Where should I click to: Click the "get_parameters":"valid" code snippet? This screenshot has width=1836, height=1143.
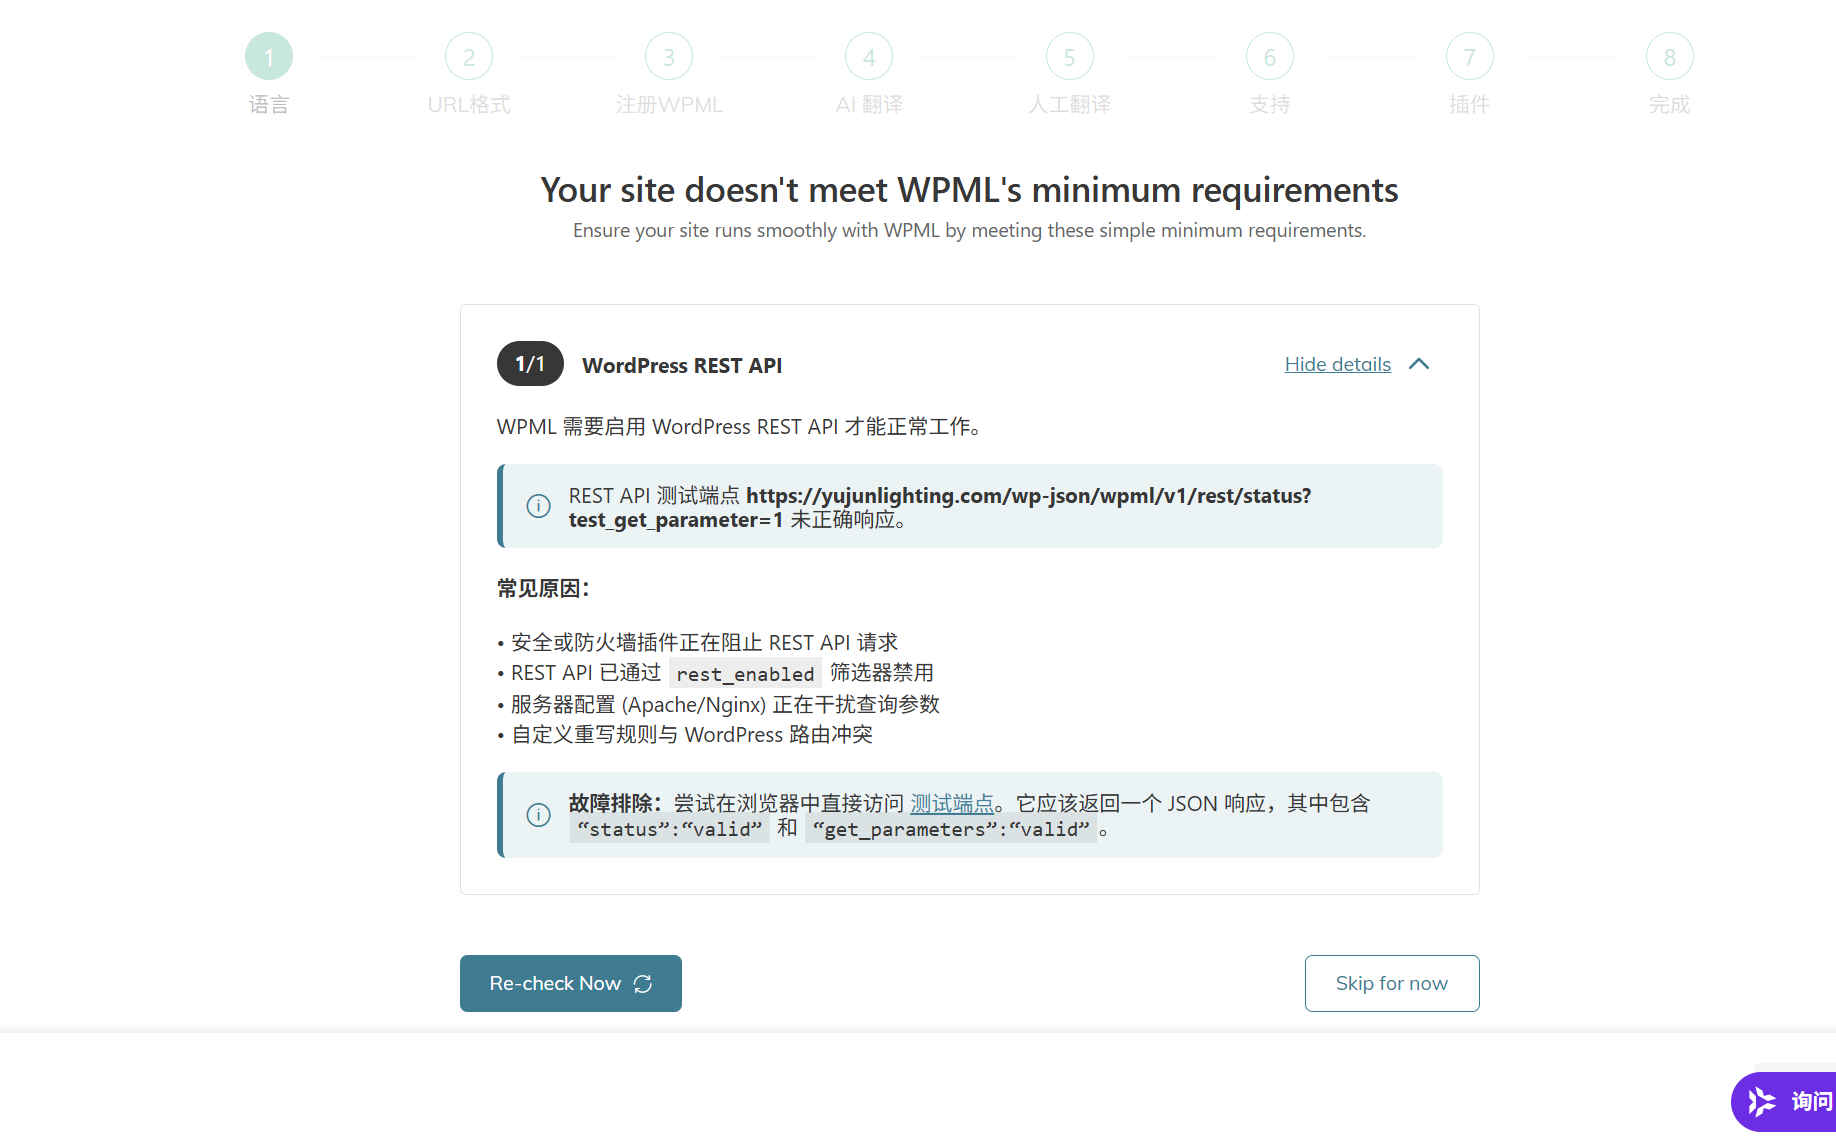tap(951, 829)
